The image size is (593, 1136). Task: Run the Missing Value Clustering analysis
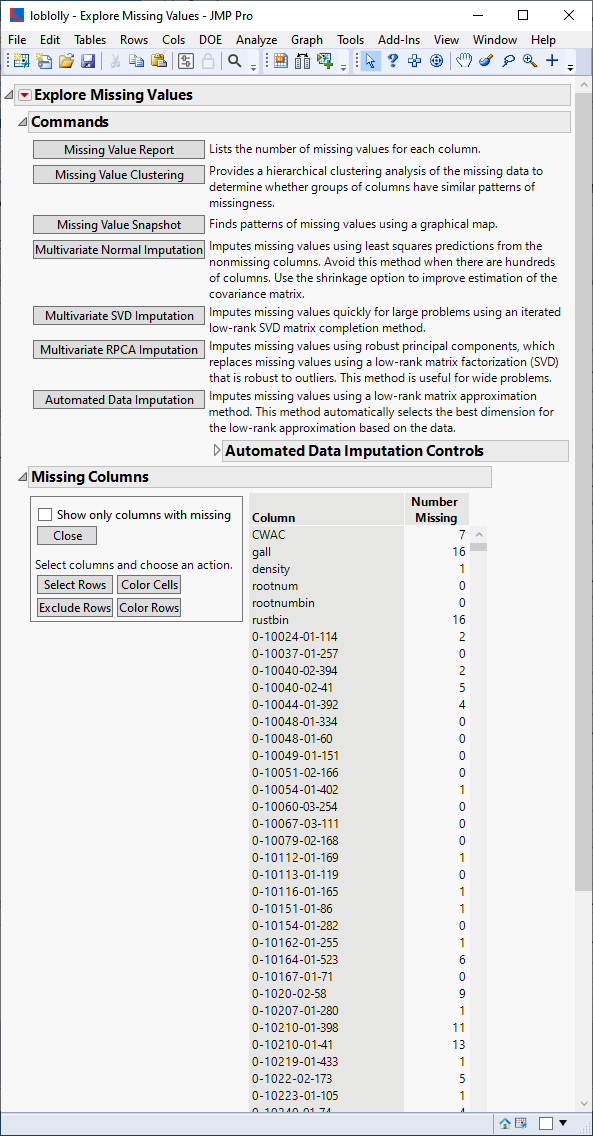tap(118, 174)
